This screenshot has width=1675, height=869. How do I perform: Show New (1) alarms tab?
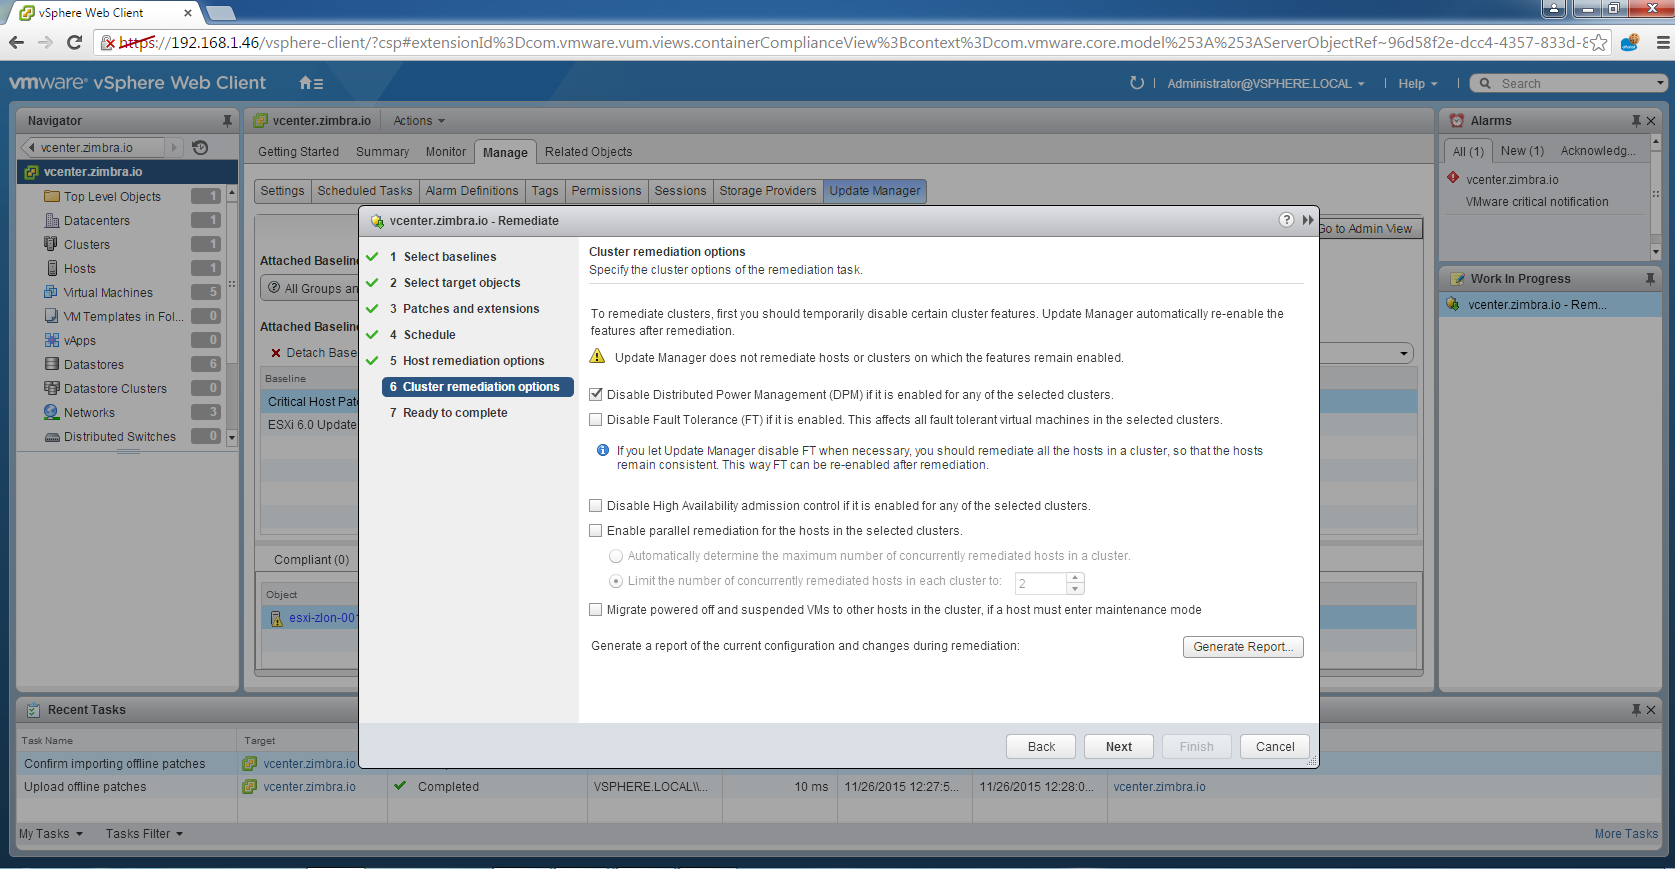pyautogui.click(x=1522, y=151)
